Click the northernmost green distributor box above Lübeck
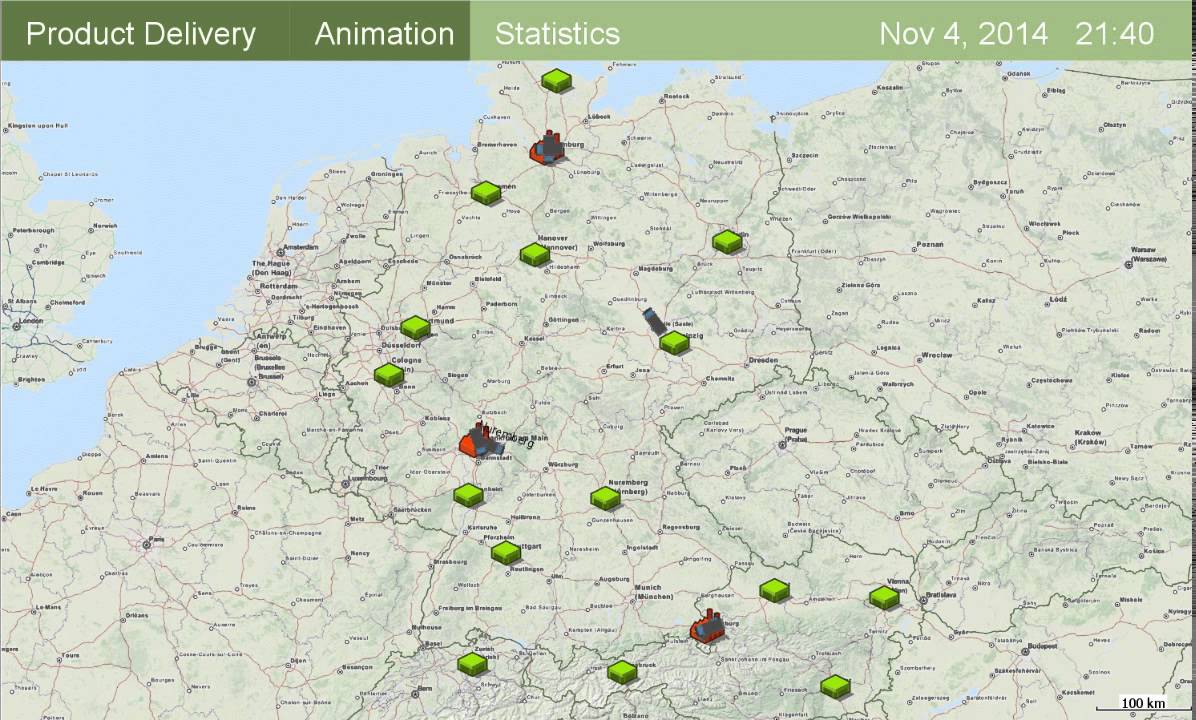Viewport: 1196px width, 720px height. coord(555,80)
